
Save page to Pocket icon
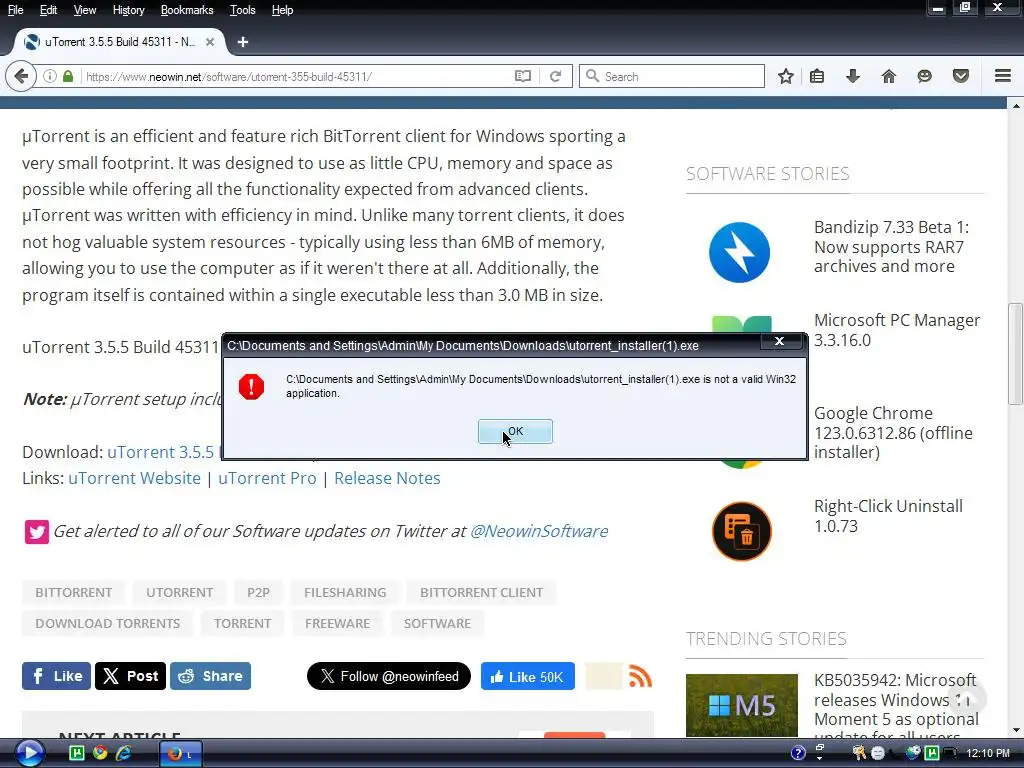(961, 76)
